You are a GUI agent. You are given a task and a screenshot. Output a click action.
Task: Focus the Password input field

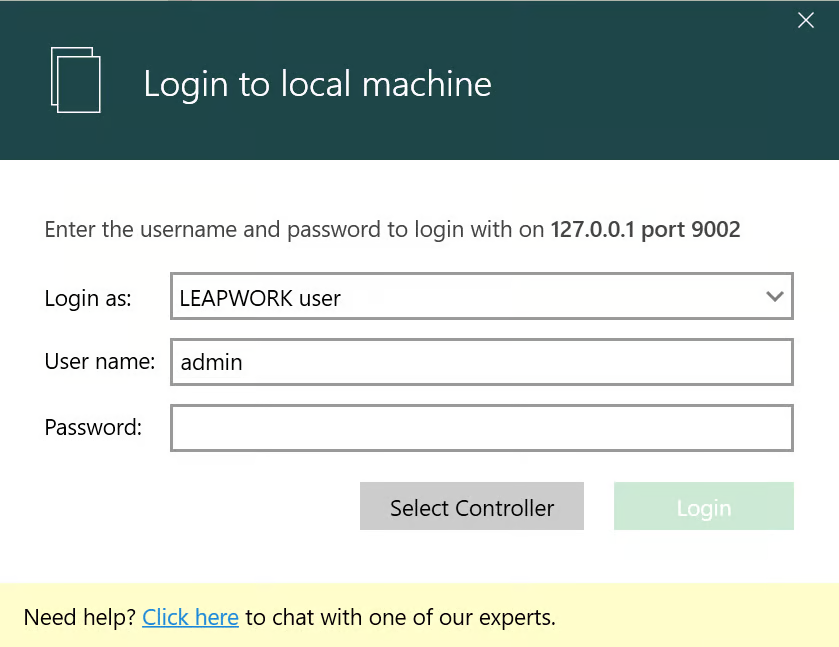tap(482, 428)
